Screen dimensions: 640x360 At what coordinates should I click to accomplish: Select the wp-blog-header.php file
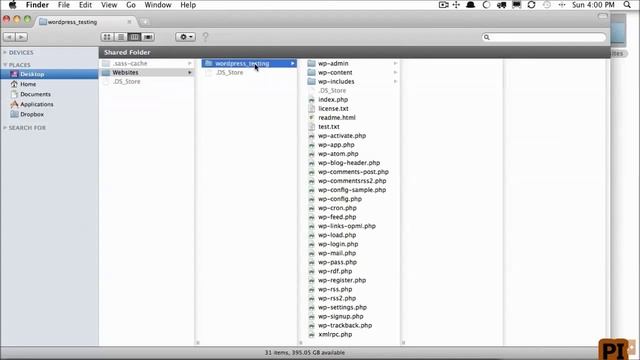pyautogui.click(x=349, y=163)
